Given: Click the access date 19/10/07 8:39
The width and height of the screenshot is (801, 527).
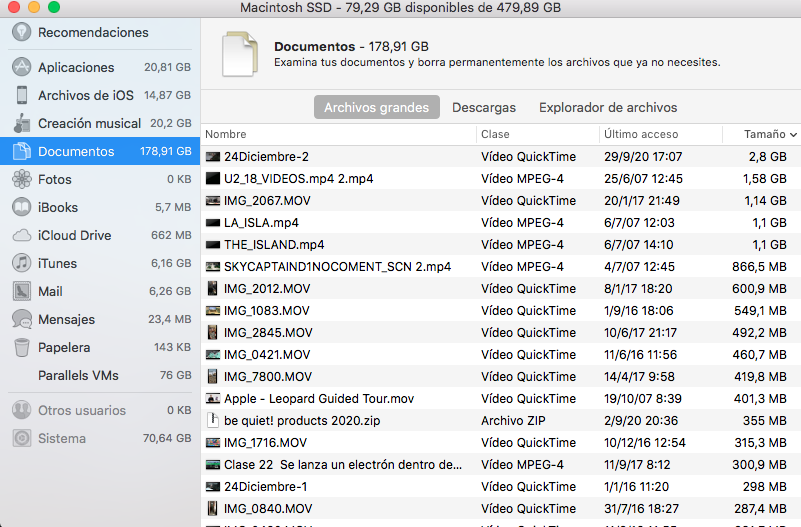Looking at the screenshot, I should pos(643,398).
